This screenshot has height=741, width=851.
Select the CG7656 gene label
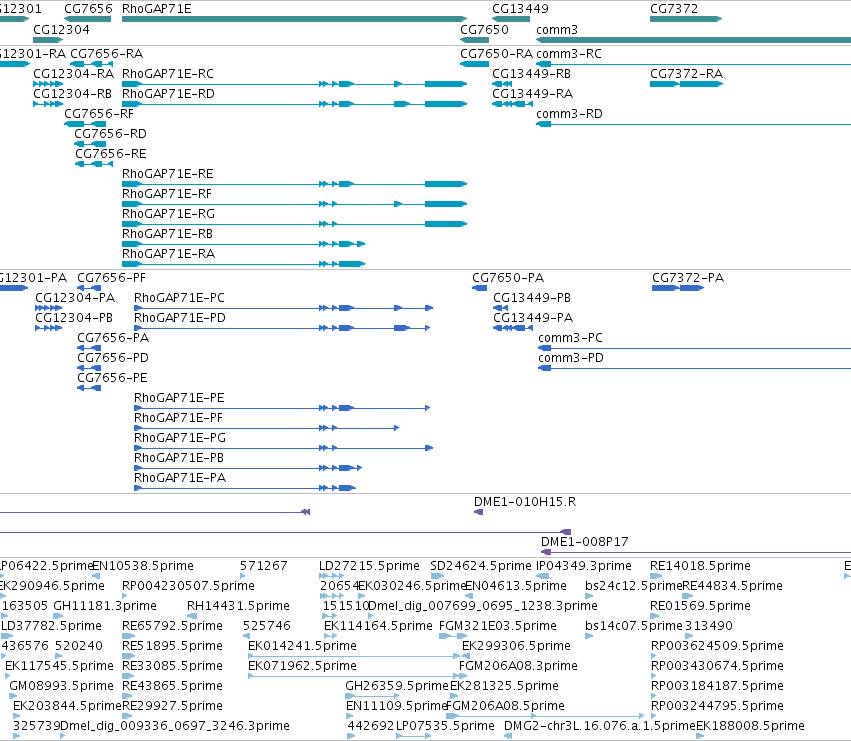(x=88, y=9)
